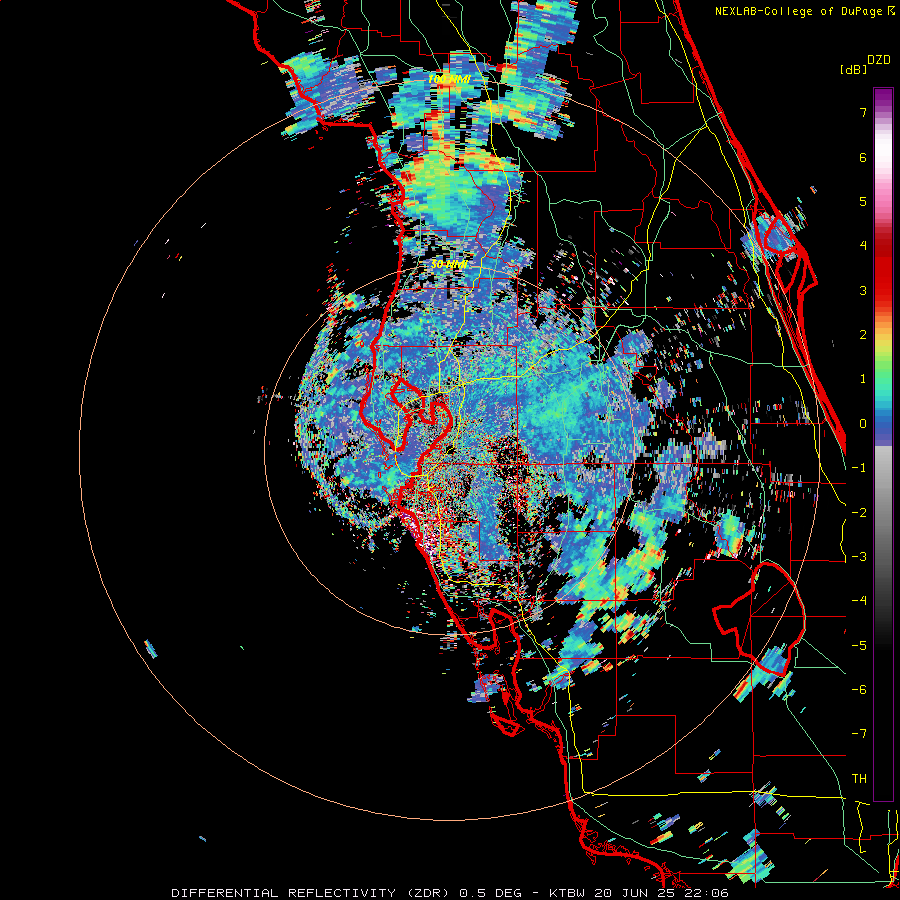
Task: Click the -6 scale label
Action: pyautogui.click(x=859, y=690)
